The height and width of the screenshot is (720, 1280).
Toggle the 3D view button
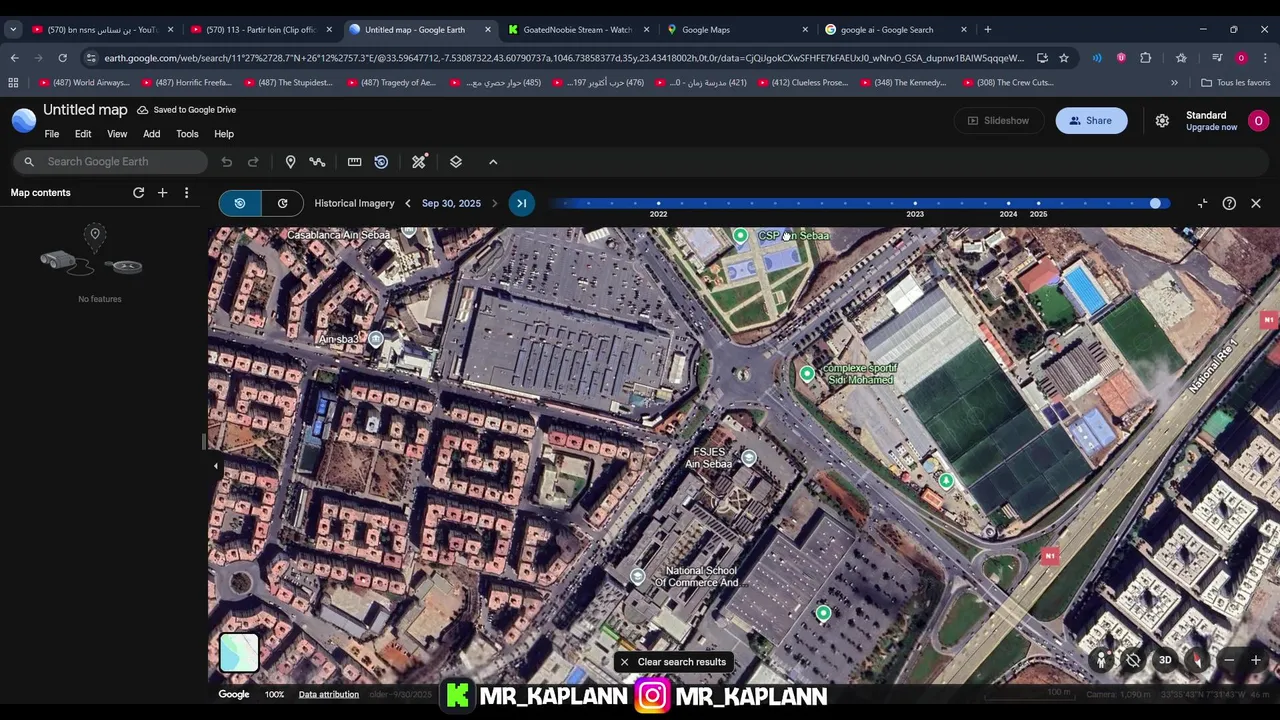[1165, 660]
